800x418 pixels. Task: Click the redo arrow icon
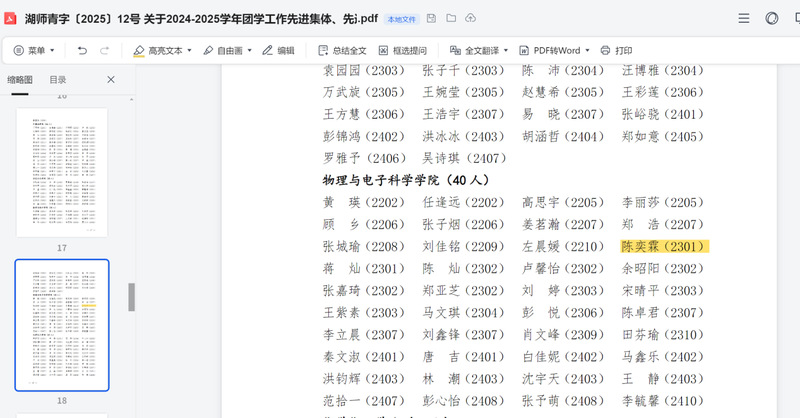(106, 50)
